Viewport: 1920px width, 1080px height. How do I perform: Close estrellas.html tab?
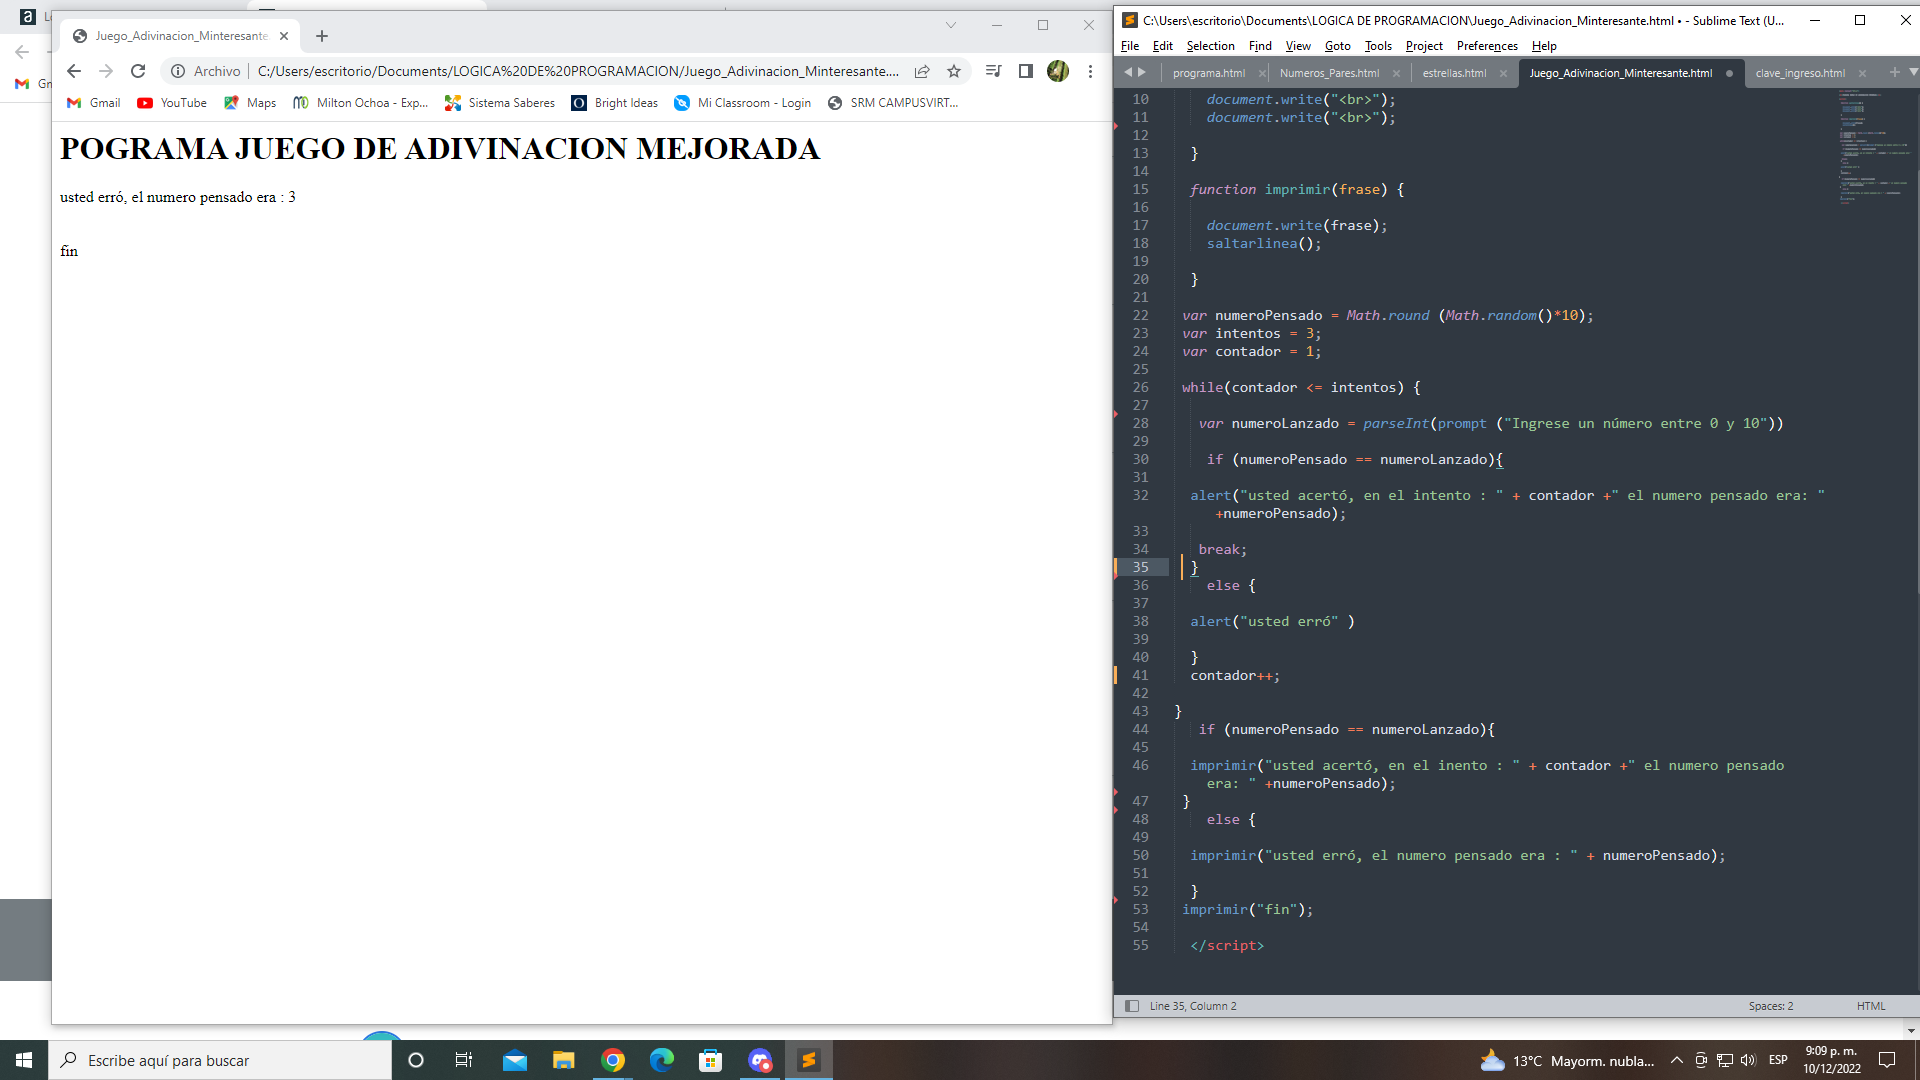pyautogui.click(x=1503, y=73)
